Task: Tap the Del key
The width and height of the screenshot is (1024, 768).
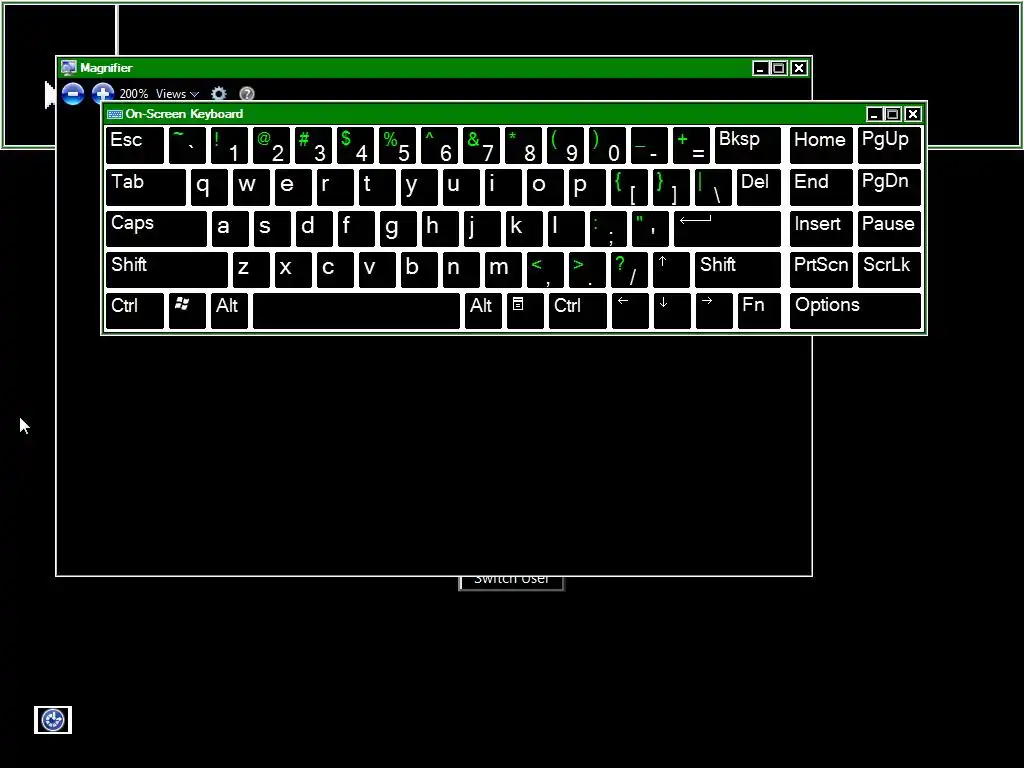Action: [x=758, y=187]
